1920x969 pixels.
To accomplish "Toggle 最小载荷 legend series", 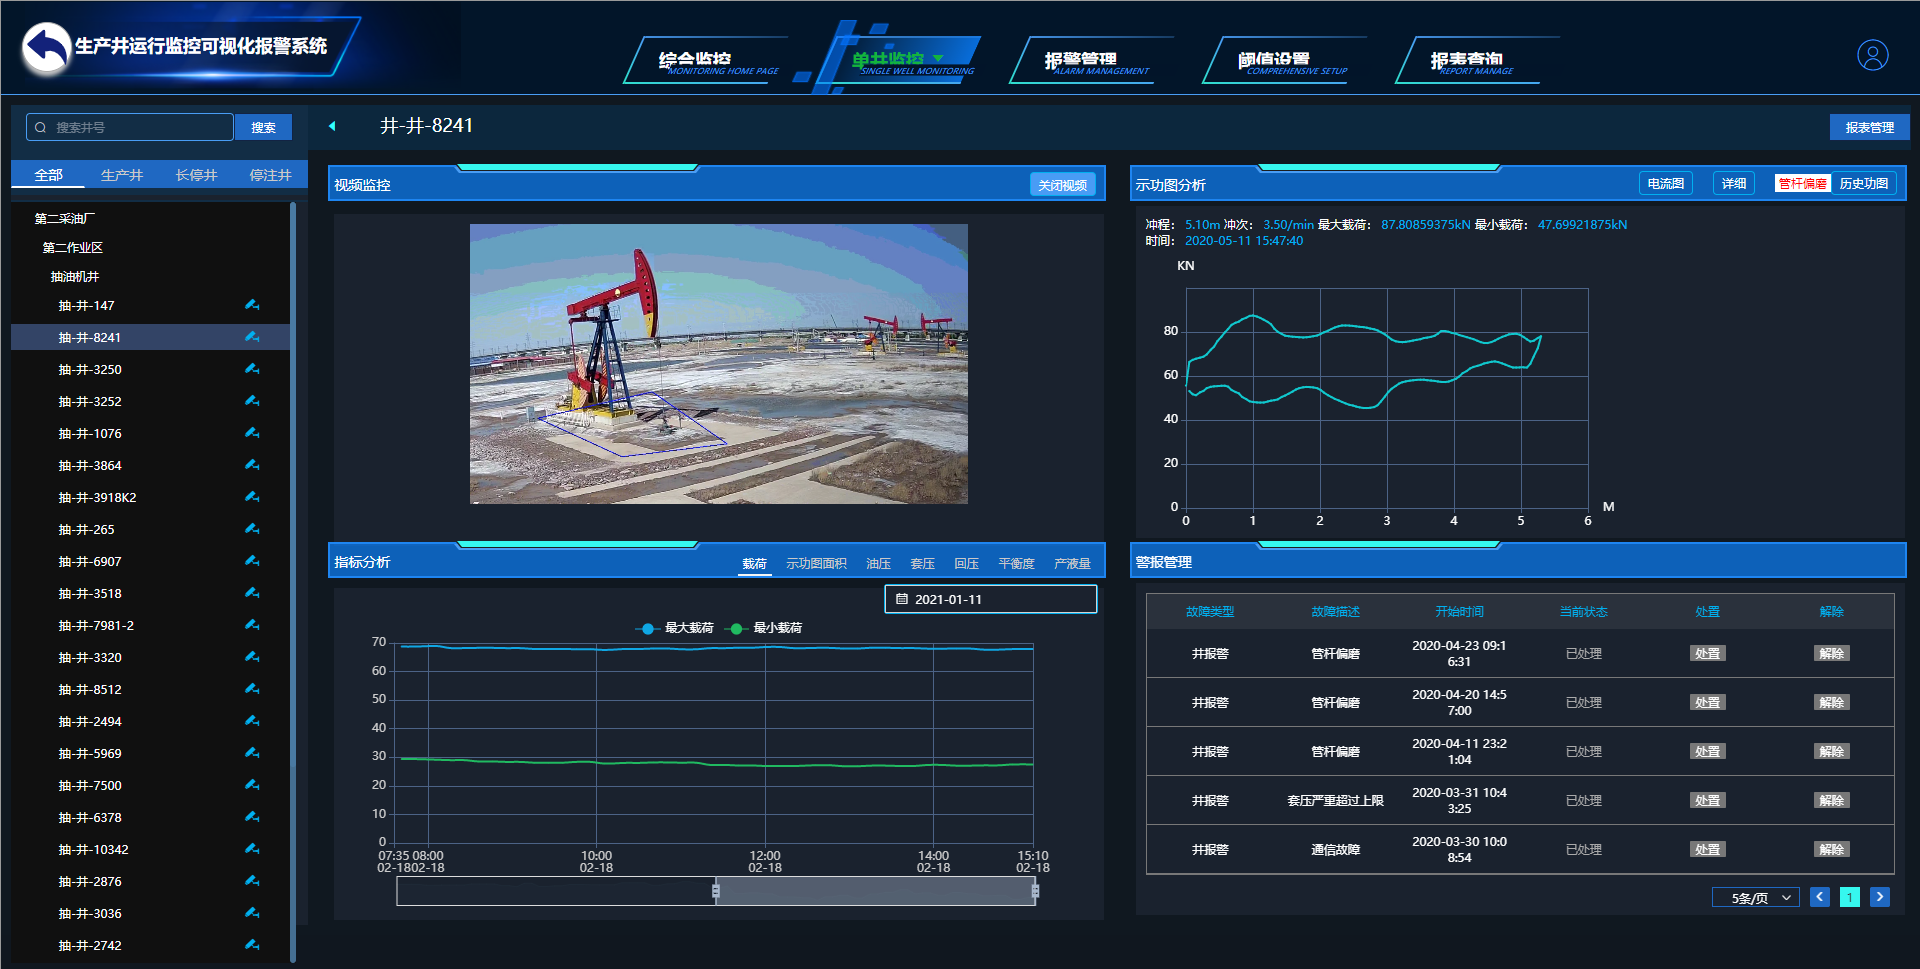I will (765, 628).
